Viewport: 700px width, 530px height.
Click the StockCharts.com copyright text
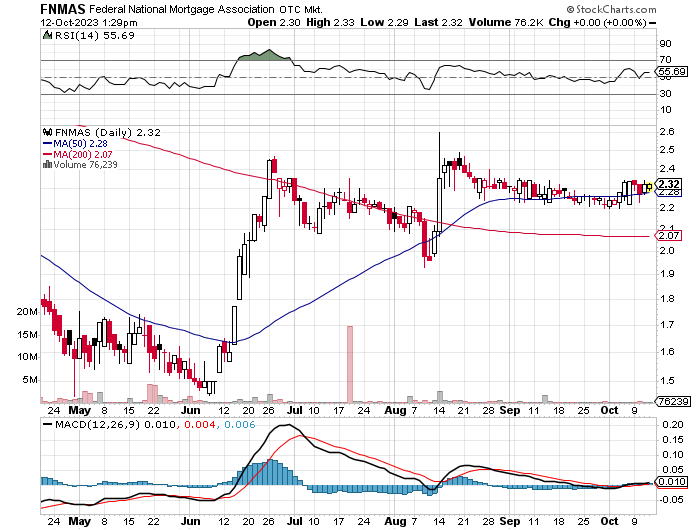[x=611, y=9]
